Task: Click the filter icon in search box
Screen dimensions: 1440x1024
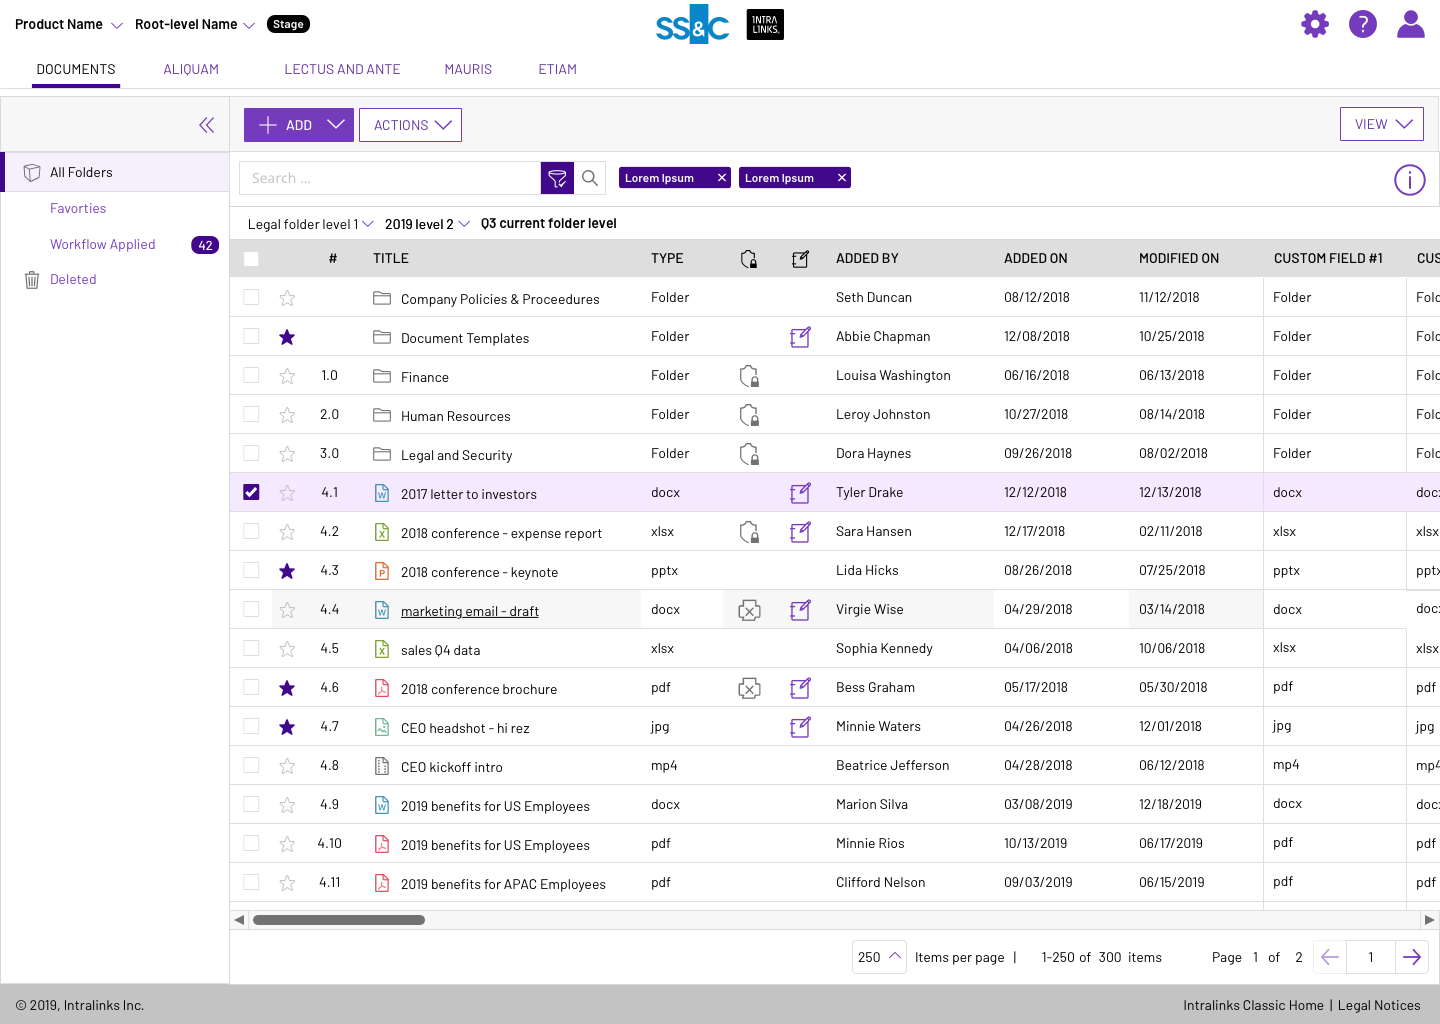Action: click(557, 178)
